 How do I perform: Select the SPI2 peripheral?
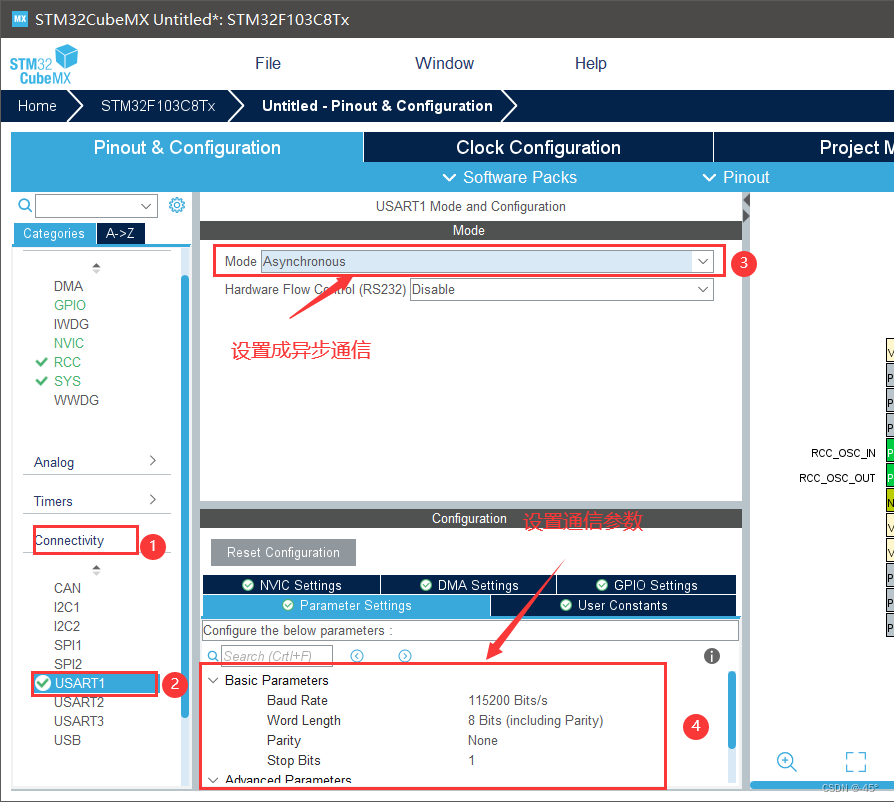pos(68,664)
